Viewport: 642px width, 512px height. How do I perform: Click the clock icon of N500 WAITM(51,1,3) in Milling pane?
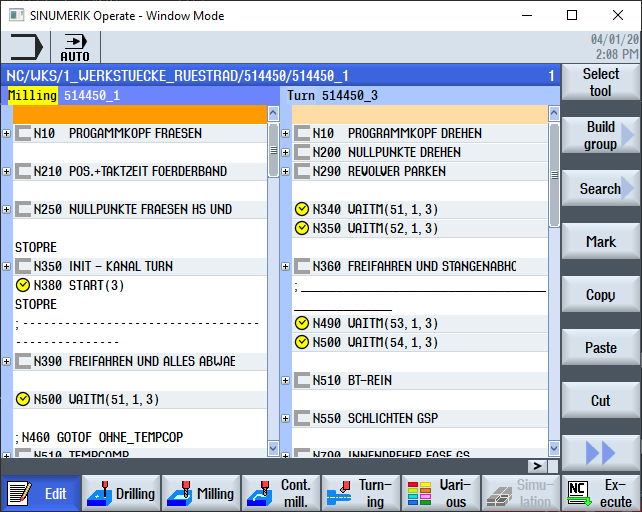click(x=23, y=399)
